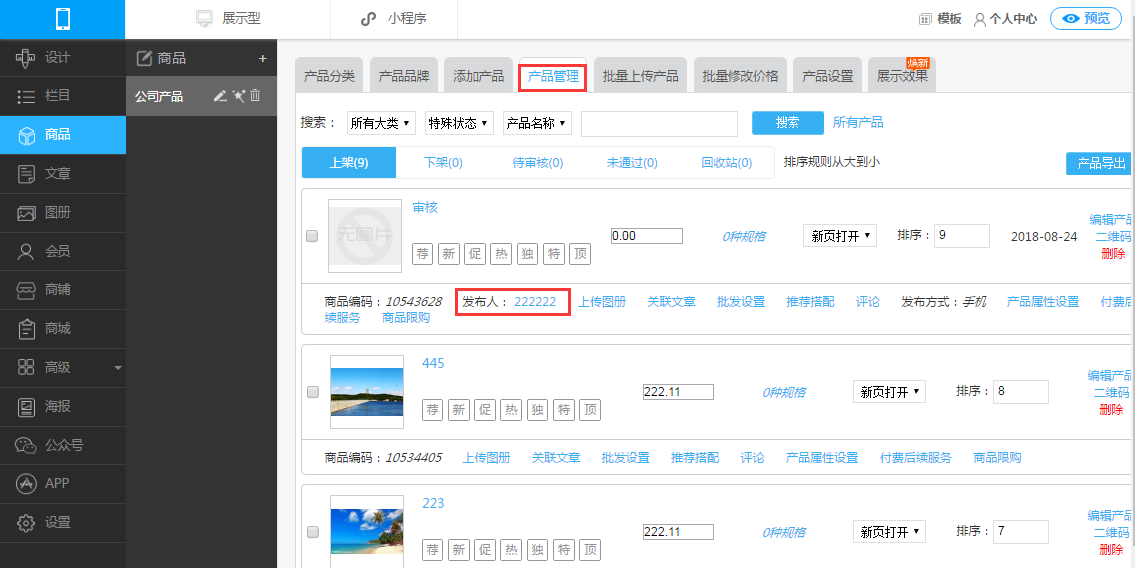Open 公众号 in the left sidebar
This screenshot has width=1135, height=568.
[63, 445]
